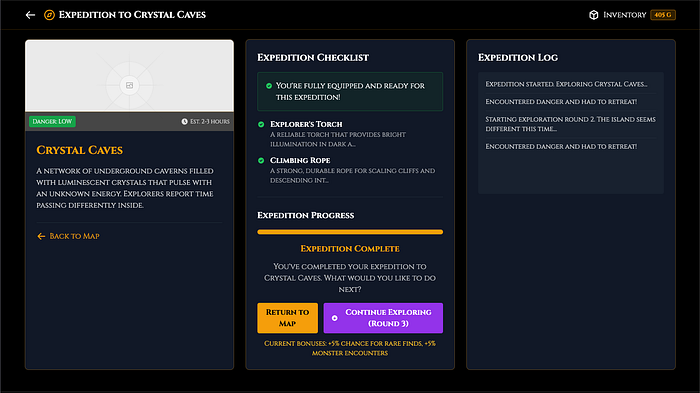Click the clock icon beside Est. 2-3 hours
Viewport: 700px width, 393px height.
click(184, 121)
